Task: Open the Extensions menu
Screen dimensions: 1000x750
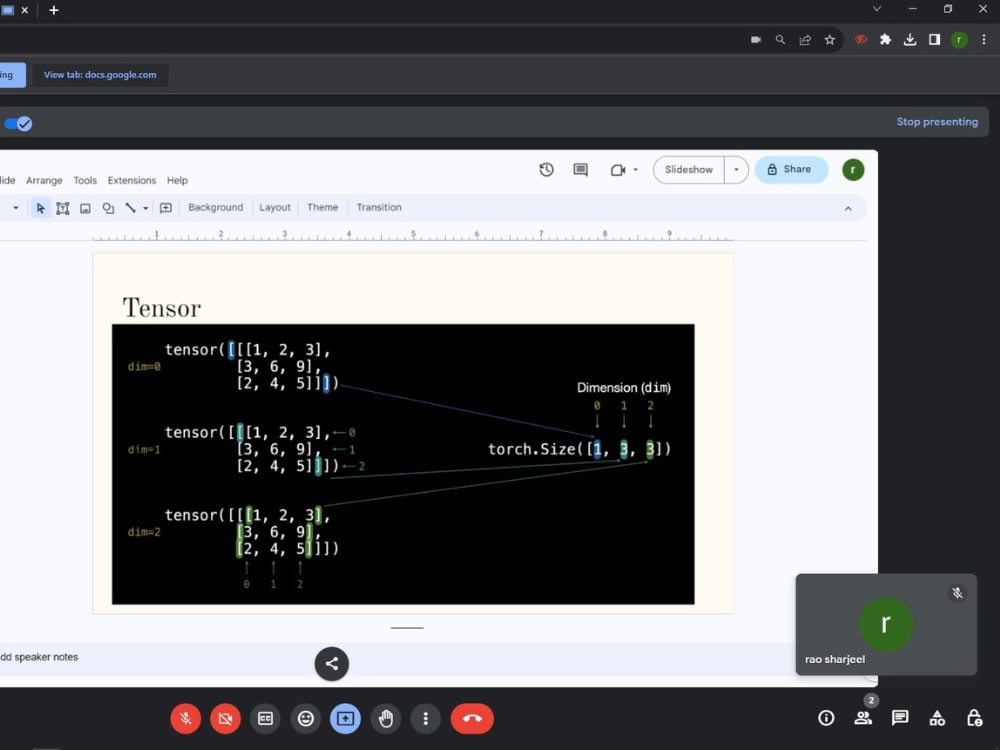Action: coord(131,180)
